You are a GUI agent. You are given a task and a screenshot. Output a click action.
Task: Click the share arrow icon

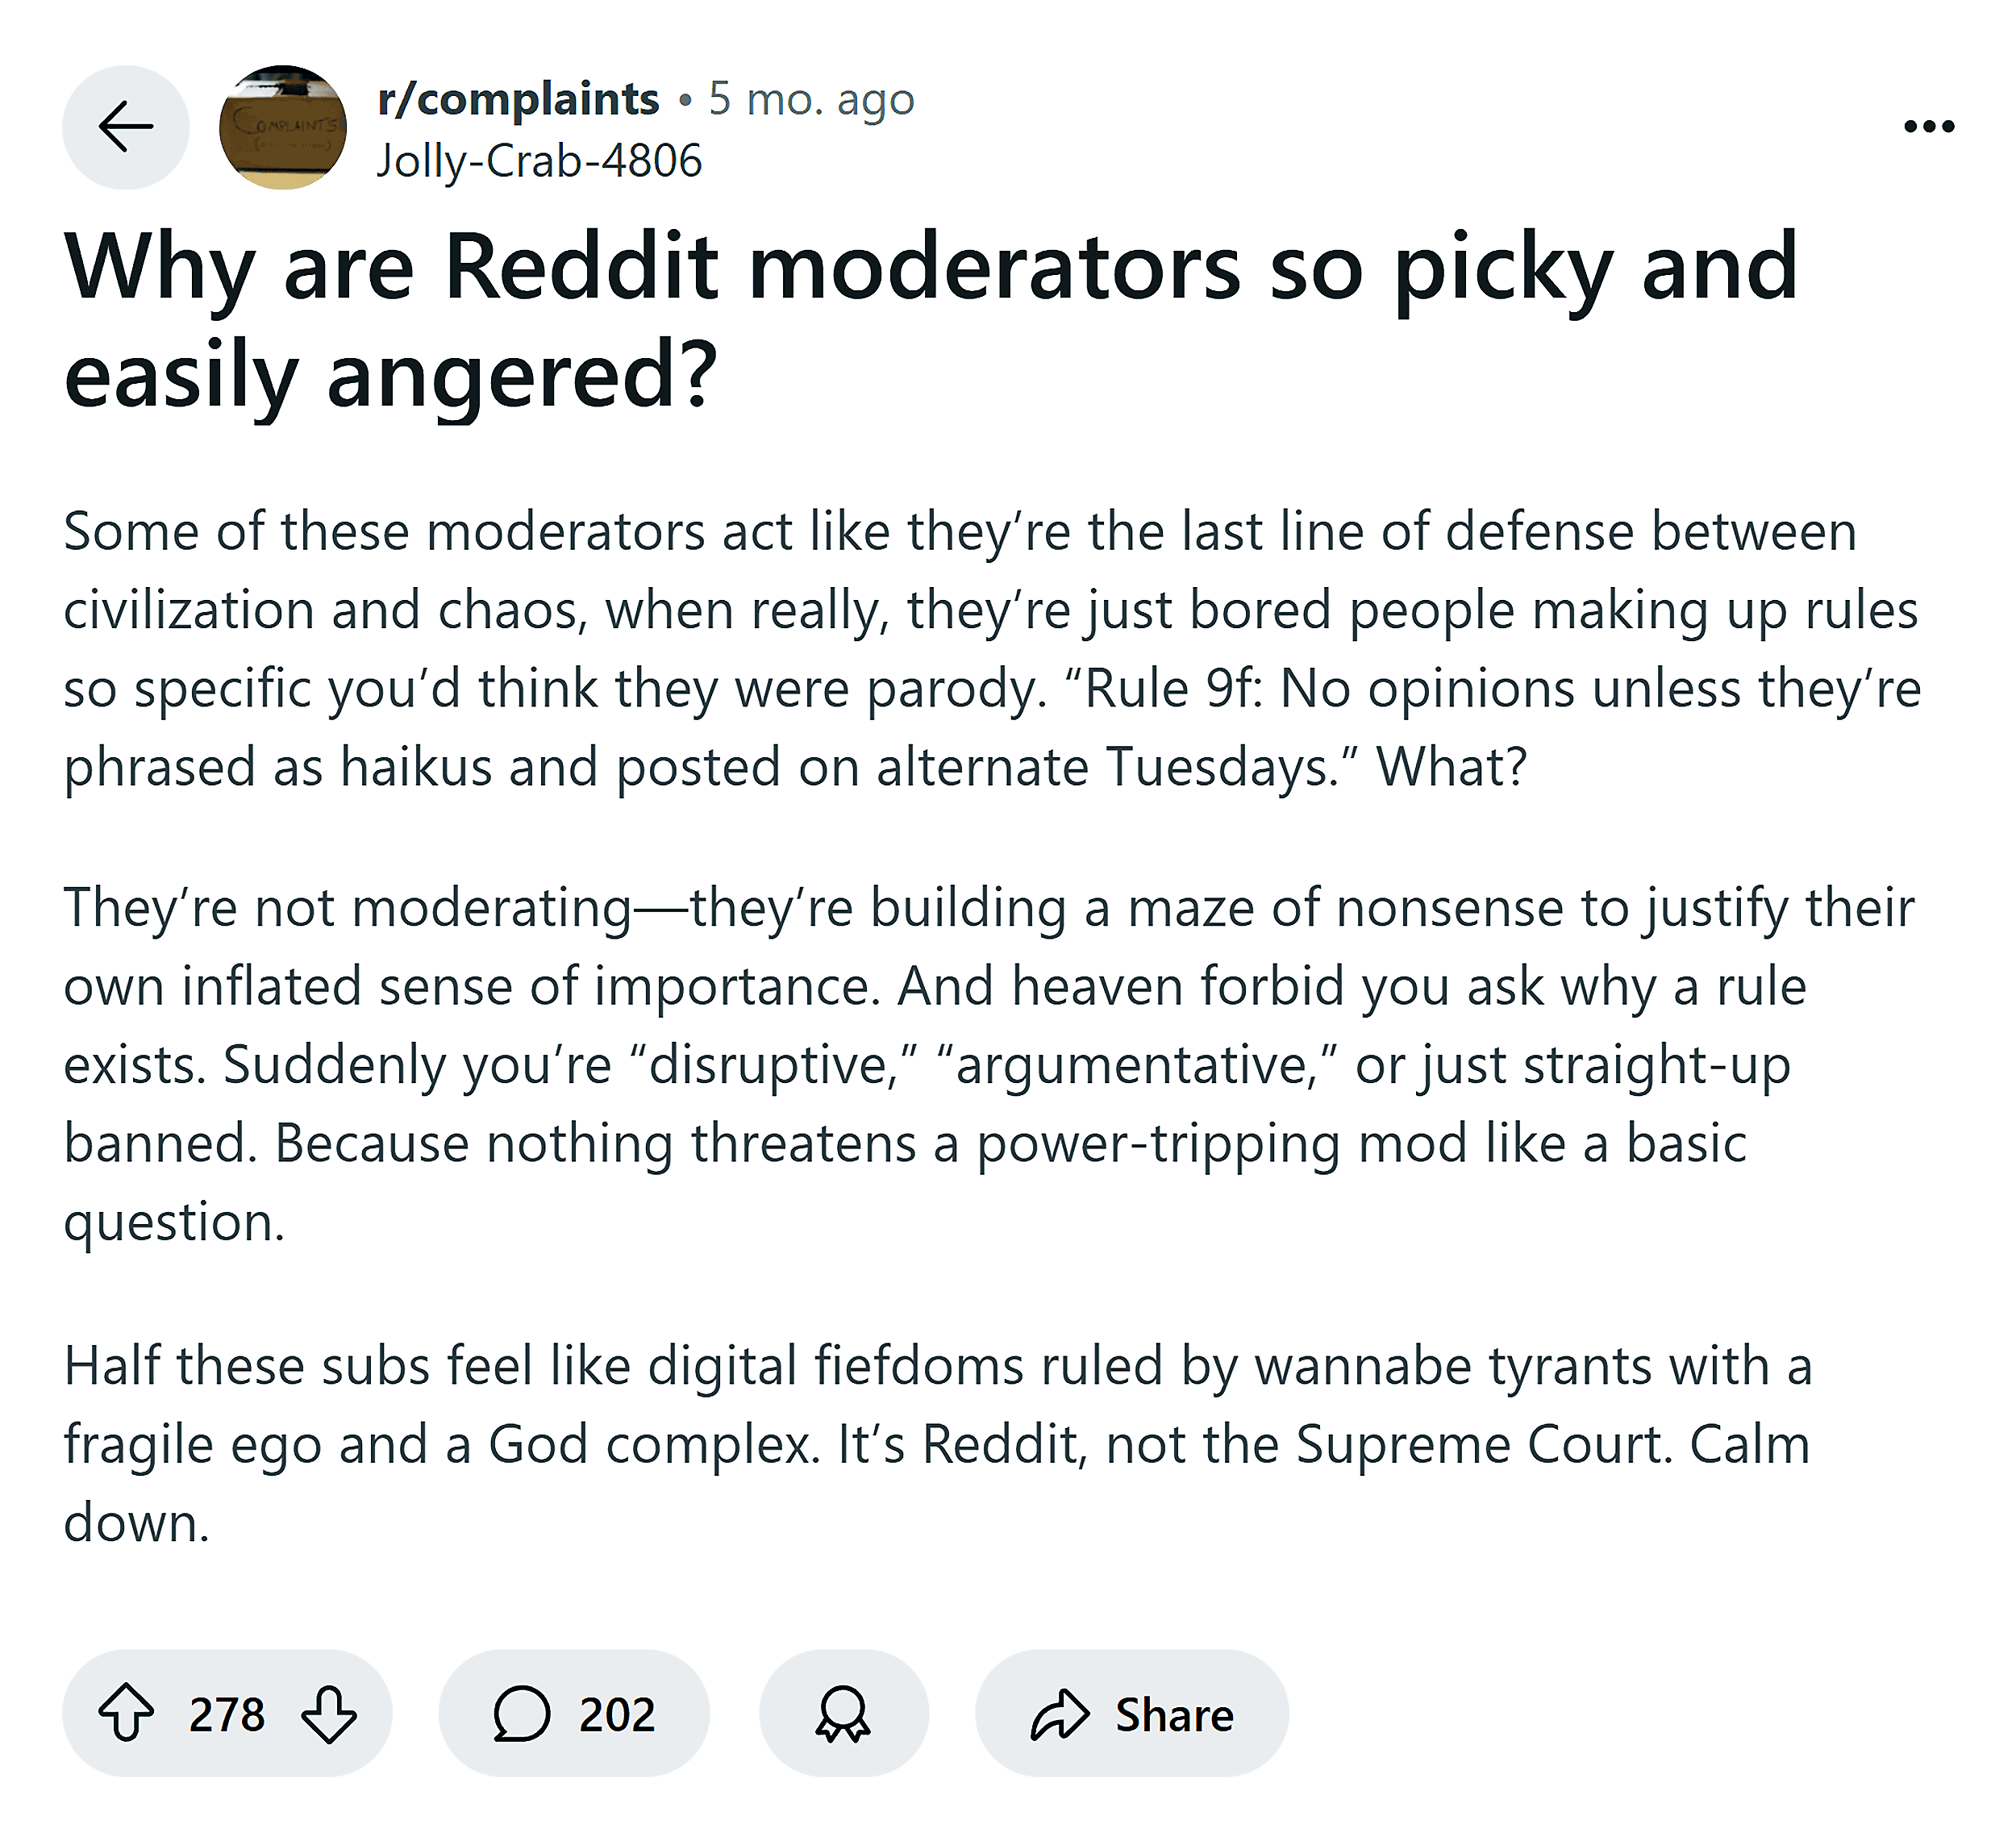(x=1059, y=1714)
